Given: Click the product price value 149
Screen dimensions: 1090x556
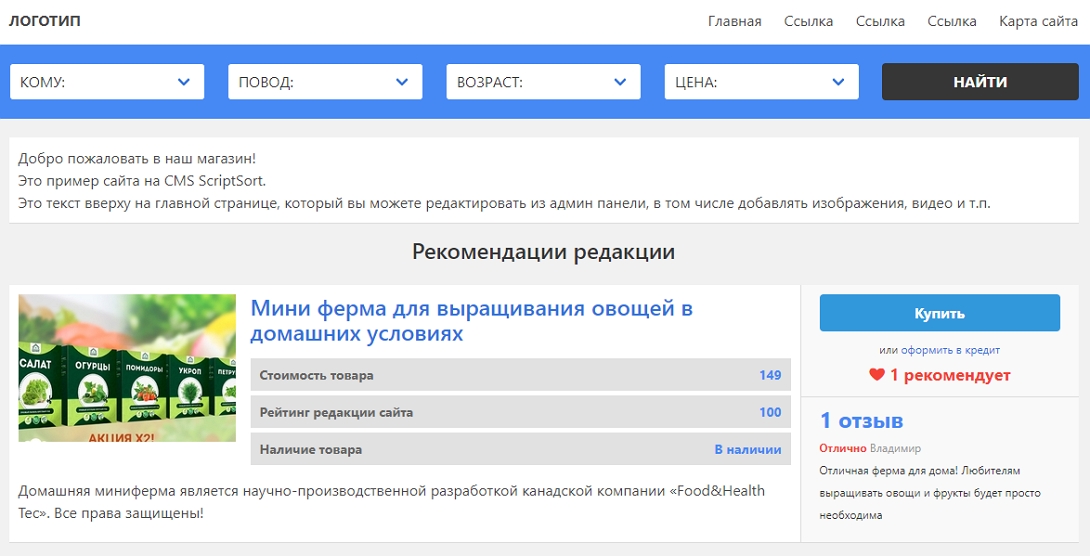Looking at the screenshot, I should (x=769, y=375).
